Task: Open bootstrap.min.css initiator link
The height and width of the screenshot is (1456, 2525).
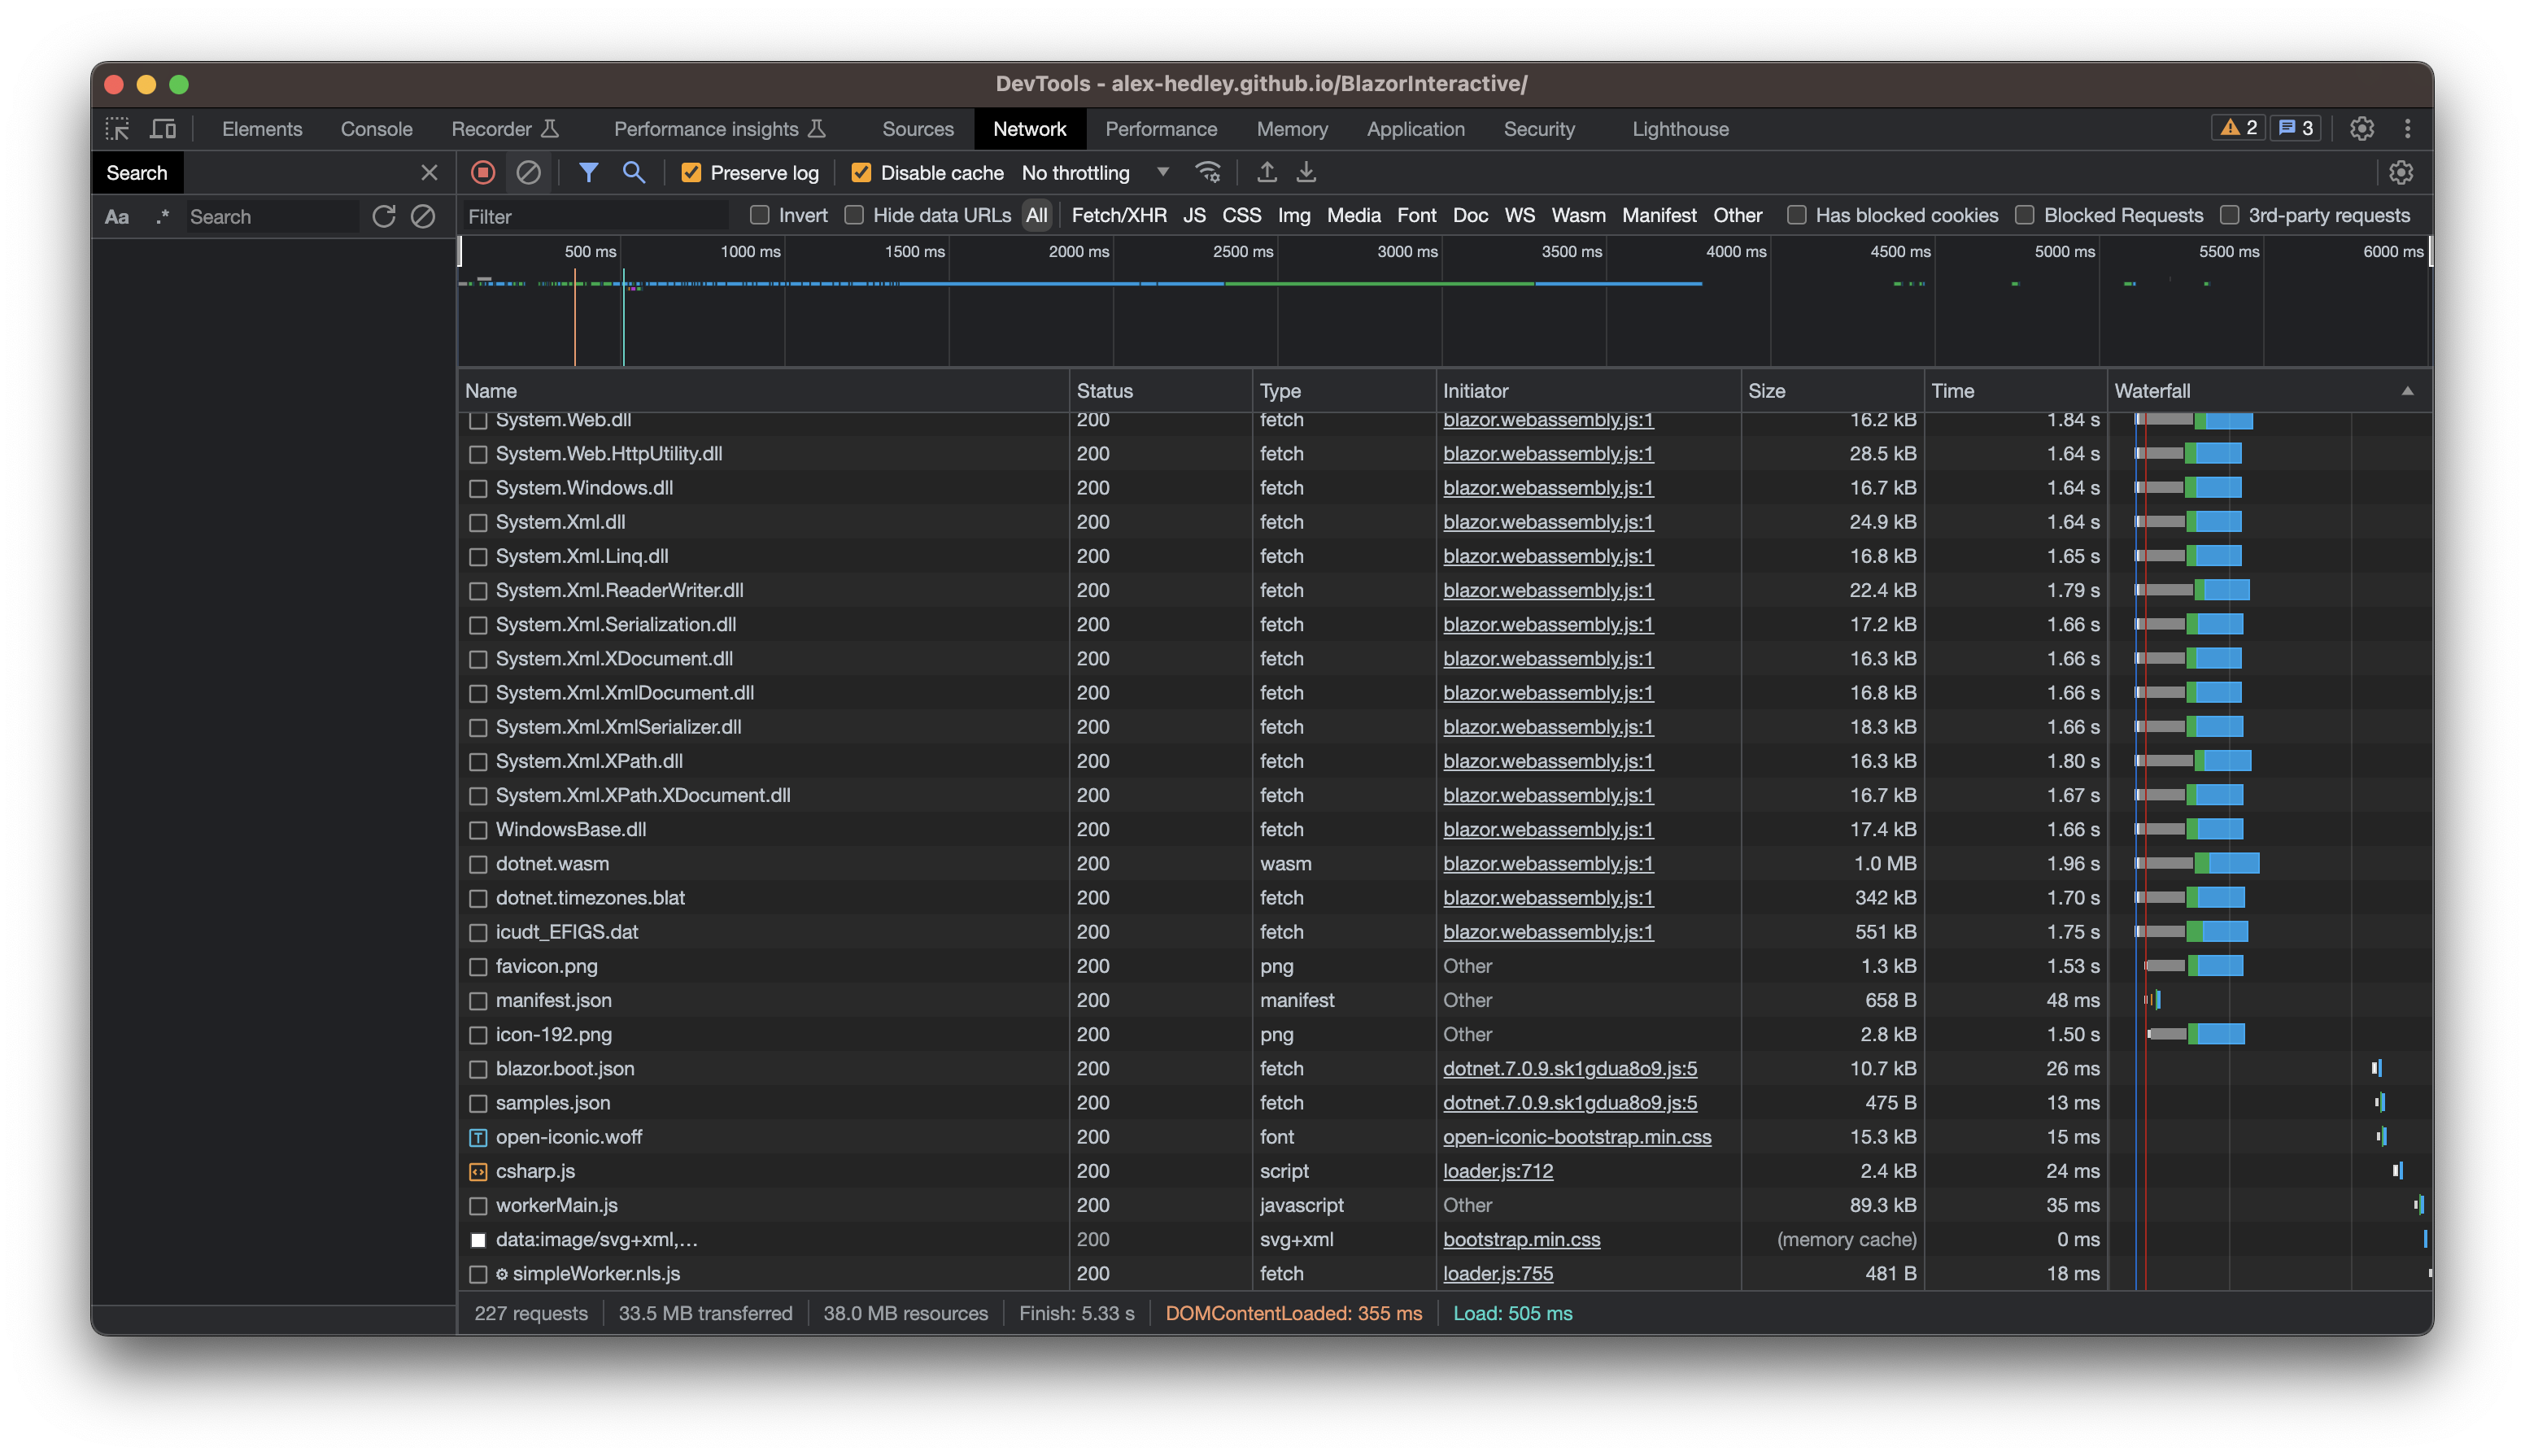Action: tap(1521, 1239)
